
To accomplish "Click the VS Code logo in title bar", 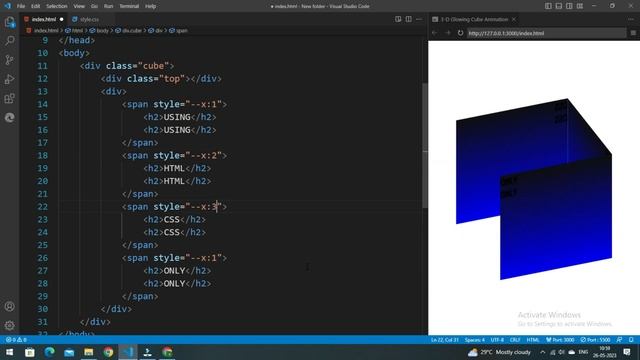I will tap(7, 6).
